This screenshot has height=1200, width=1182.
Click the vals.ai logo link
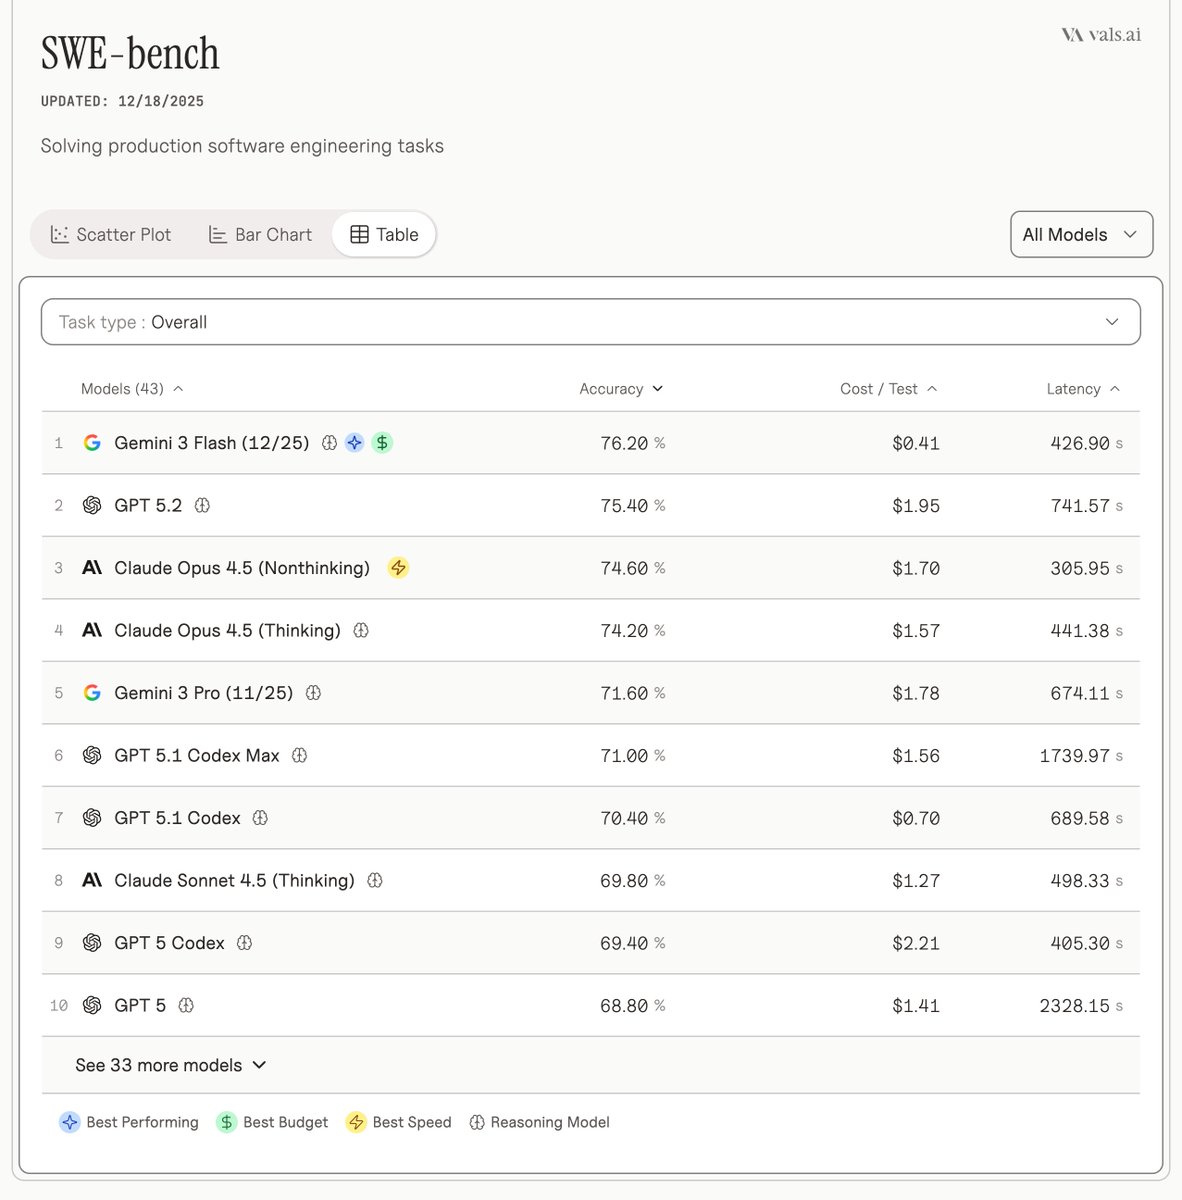tap(1101, 35)
